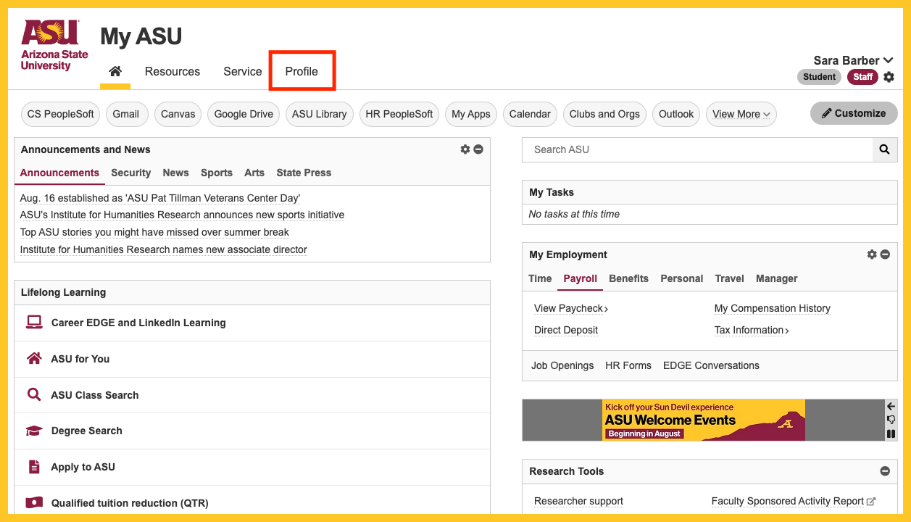Screen dimensions: 911x522
Task: Switch to the Travel tab
Action: click(729, 278)
